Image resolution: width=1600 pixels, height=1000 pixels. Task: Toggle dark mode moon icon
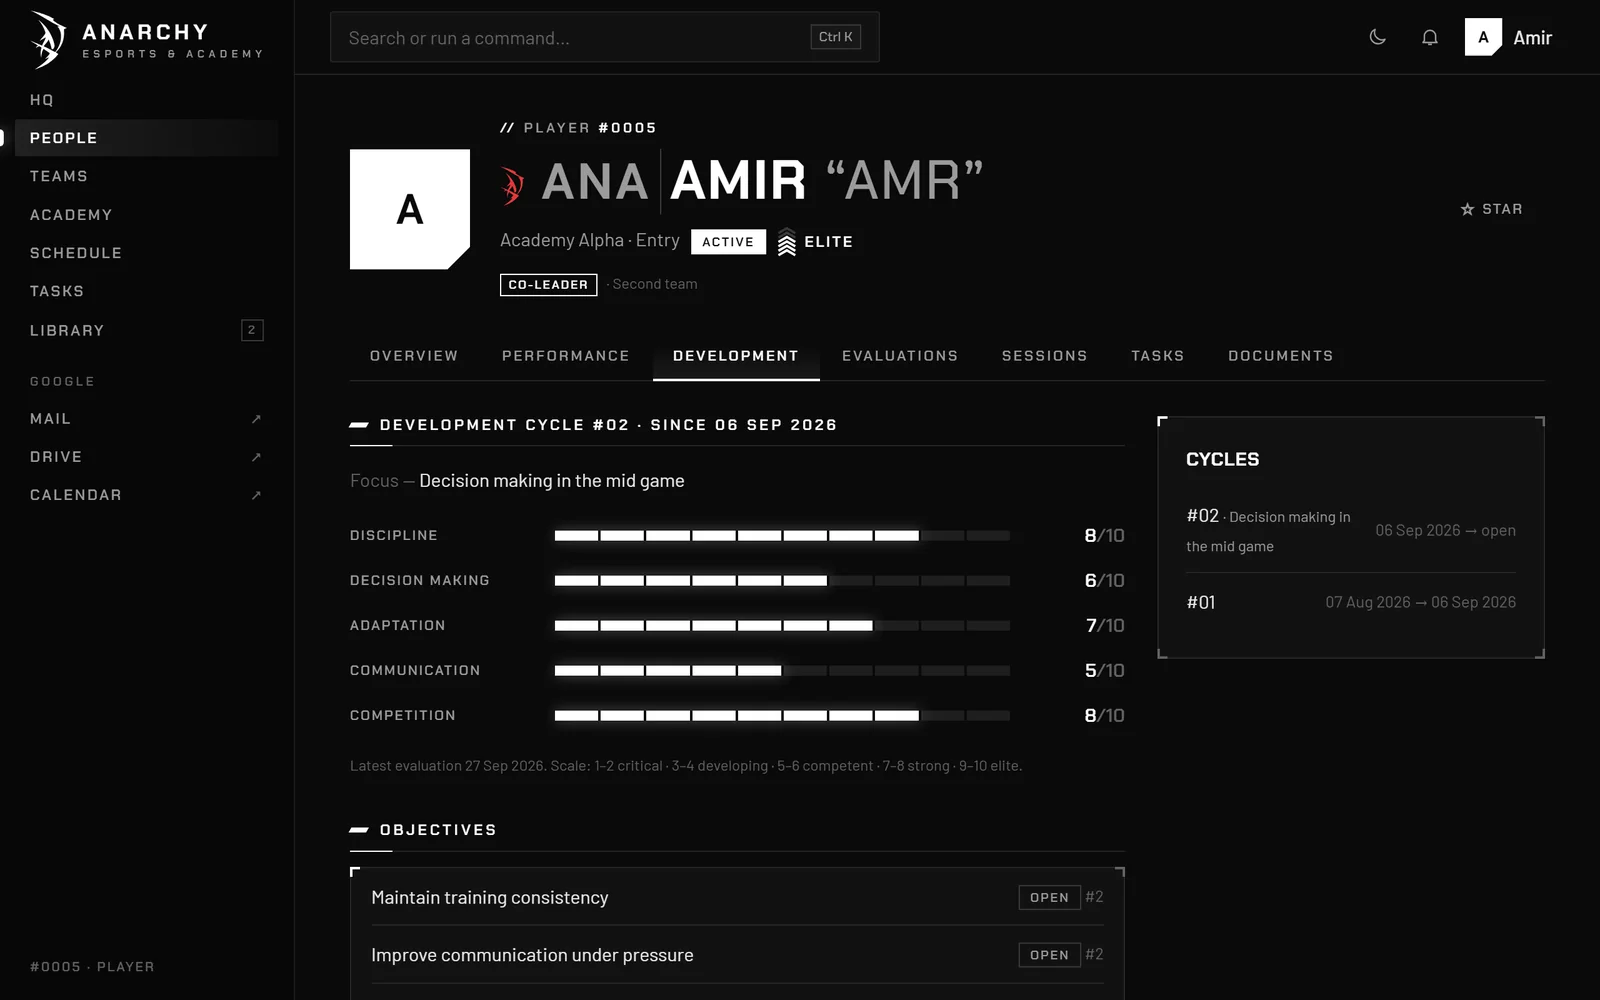tap(1377, 37)
